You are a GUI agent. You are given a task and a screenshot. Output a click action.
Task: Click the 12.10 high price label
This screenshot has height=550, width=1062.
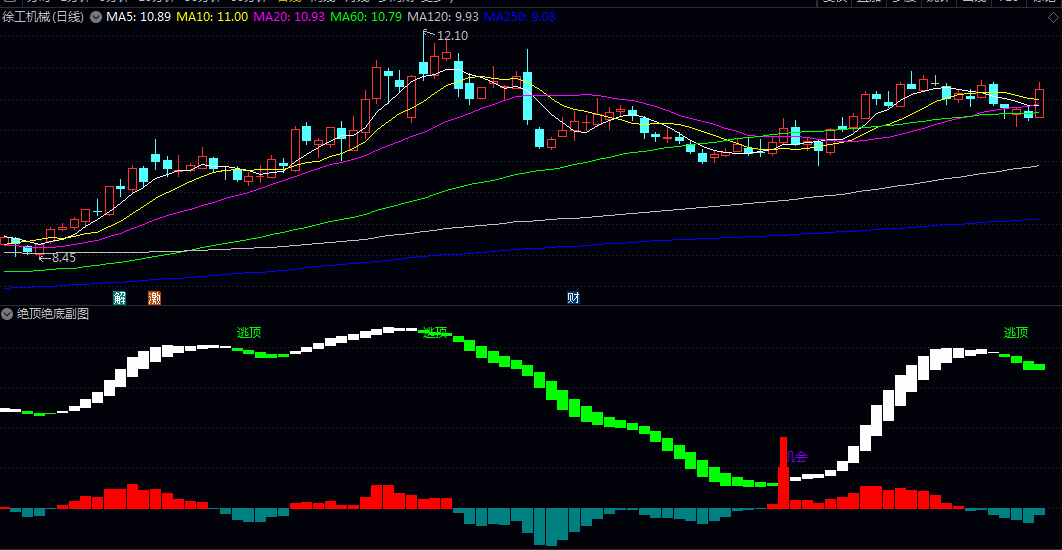pyautogui.click(x=452, y=36)
